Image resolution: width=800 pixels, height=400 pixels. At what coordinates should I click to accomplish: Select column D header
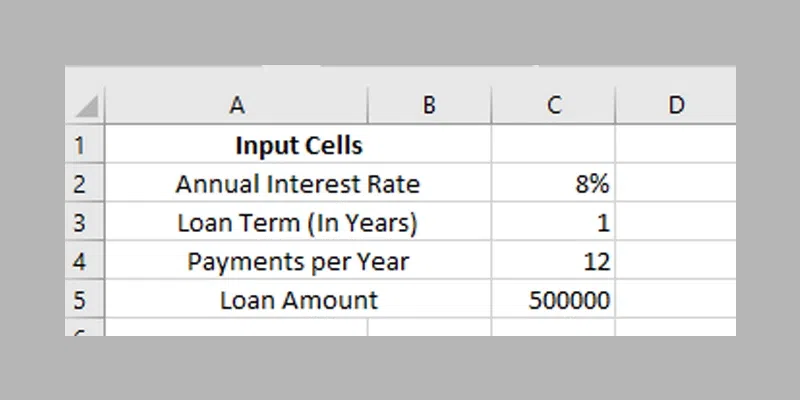tap(676, 104)
